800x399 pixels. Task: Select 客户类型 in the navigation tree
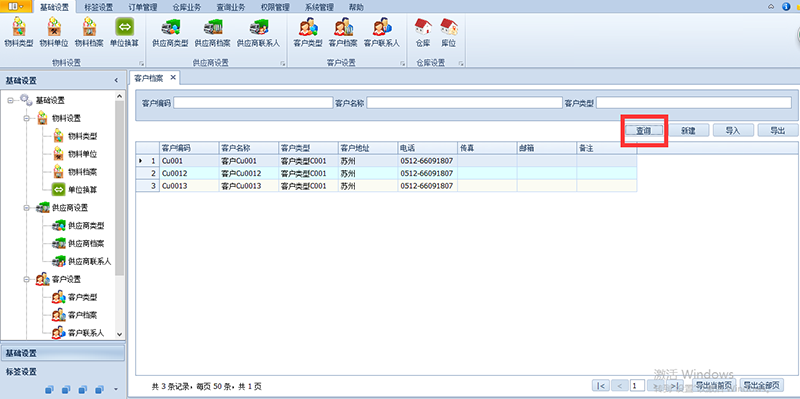coord(82,297)
